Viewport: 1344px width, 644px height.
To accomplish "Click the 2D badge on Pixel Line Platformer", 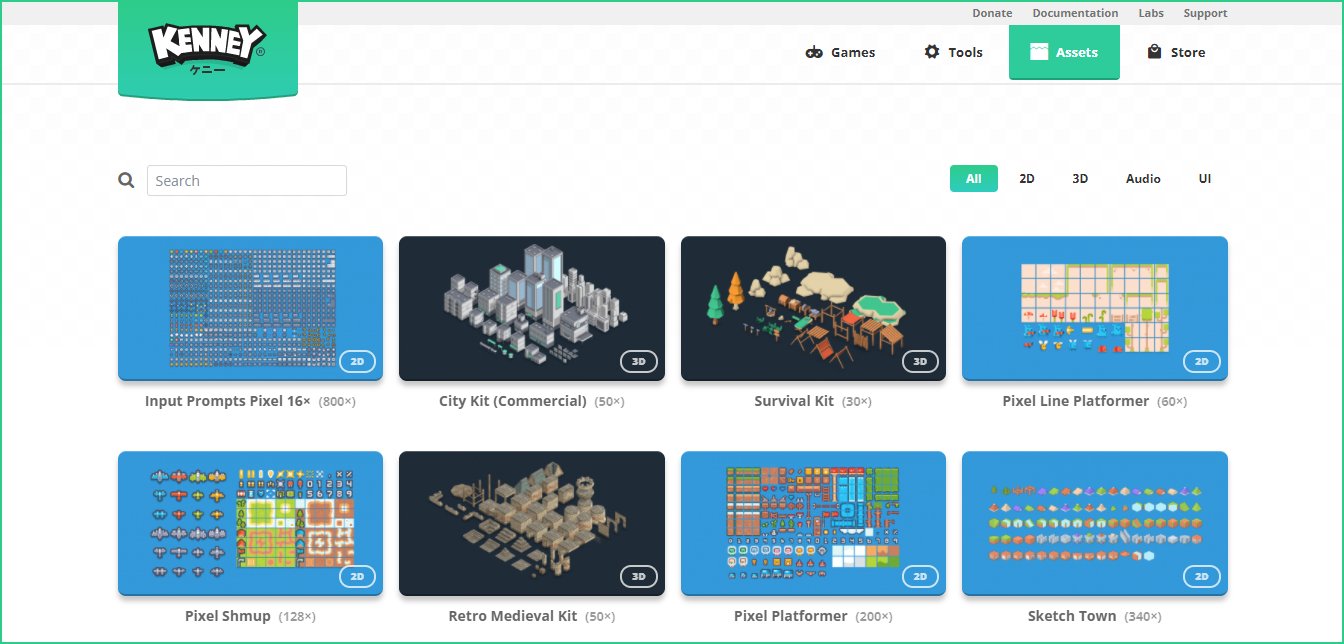I will click(x=1202, y=362).
